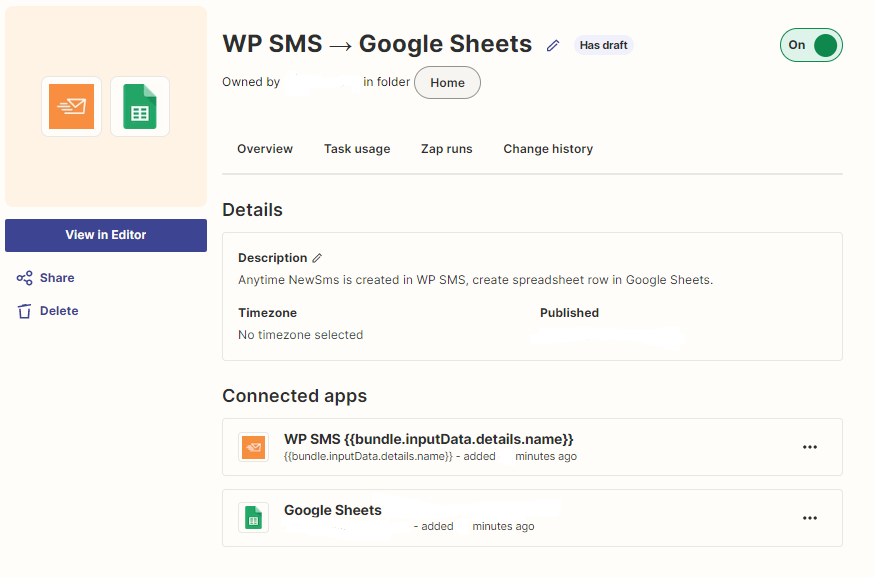874x578 pixels.
Task: Click the Google Sheets icon in header card
Action: click(140, 106)
